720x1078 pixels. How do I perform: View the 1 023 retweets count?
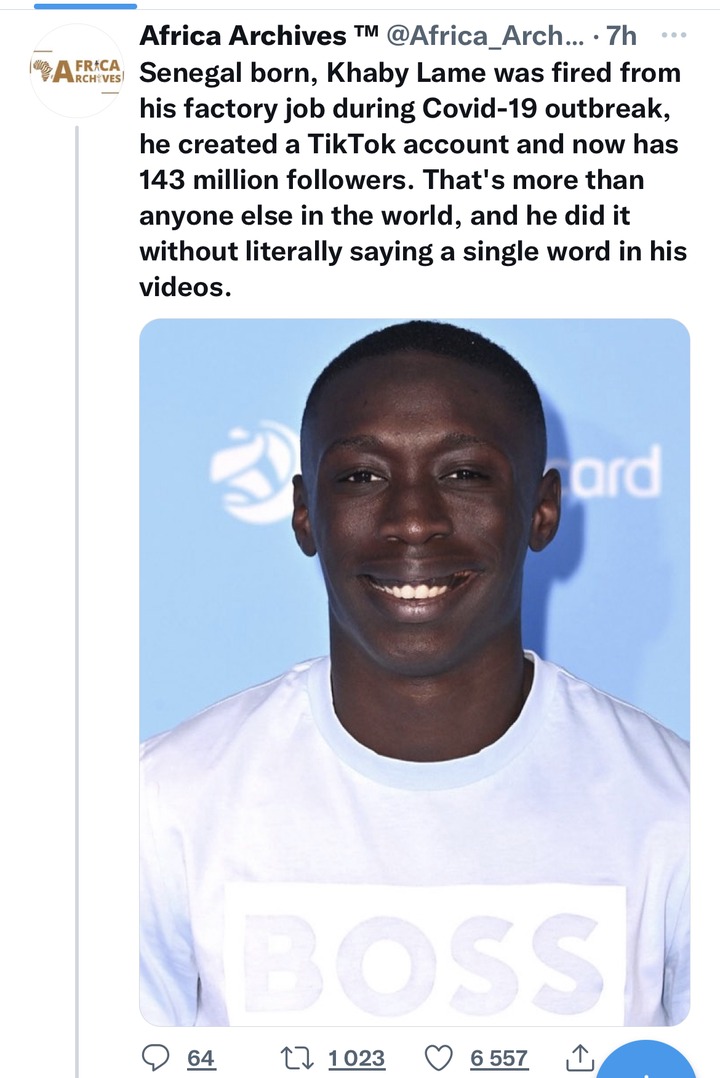[356, 1058]
